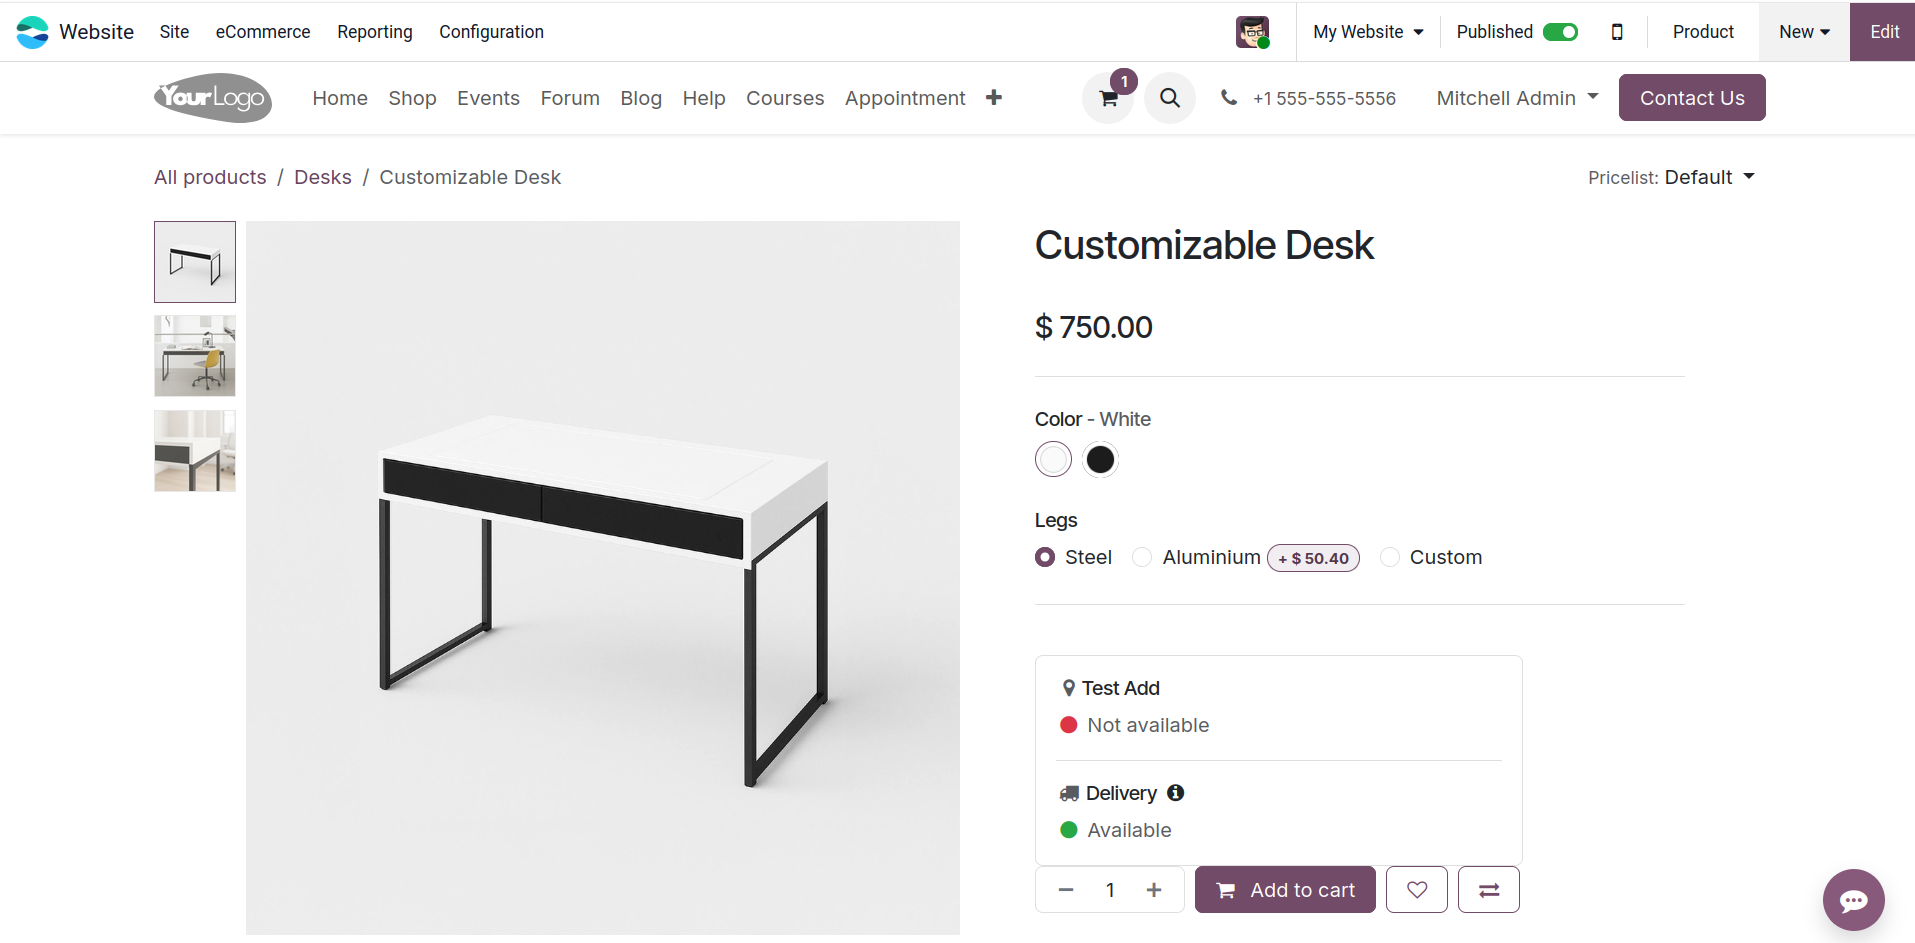Click the Add to cart button
The height and width of the screenshot is (943, 1915).
point(1285,889)
